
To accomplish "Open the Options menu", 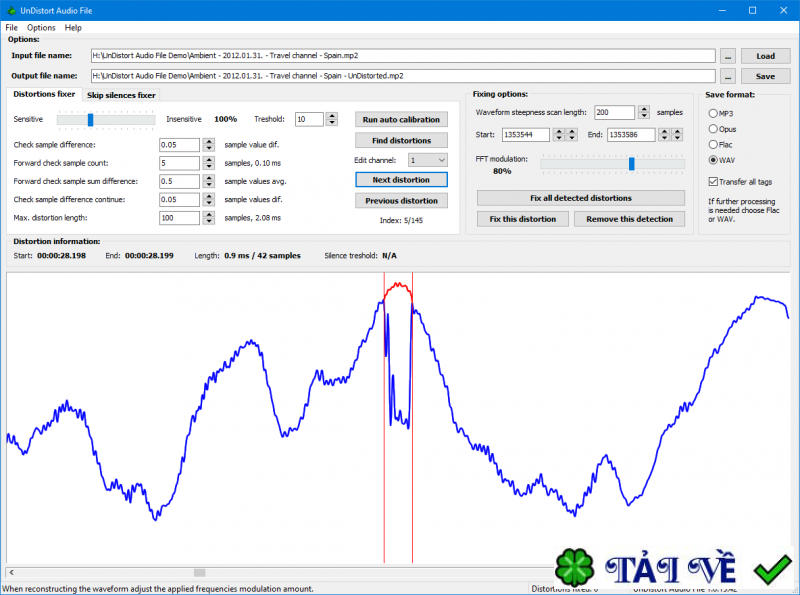I will (x=41, y=27).
